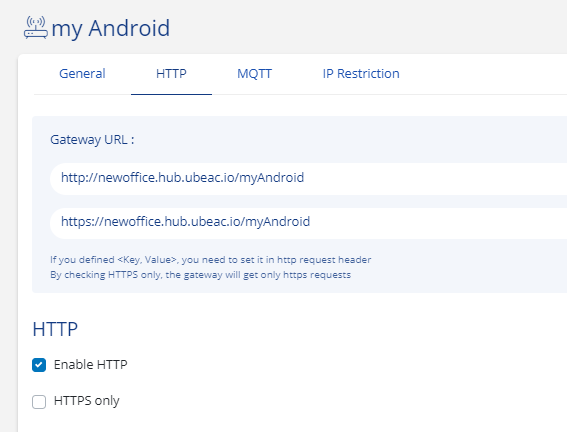Click the HTTPS only label text
This screenshot has height=432, width=567.
tap(86, 401)
